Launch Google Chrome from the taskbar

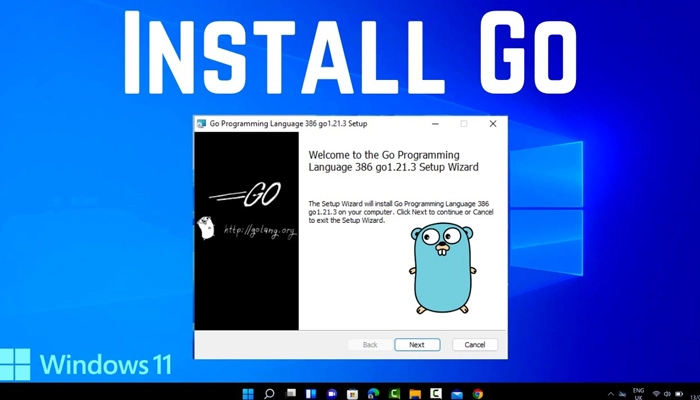tap(477, 393)
